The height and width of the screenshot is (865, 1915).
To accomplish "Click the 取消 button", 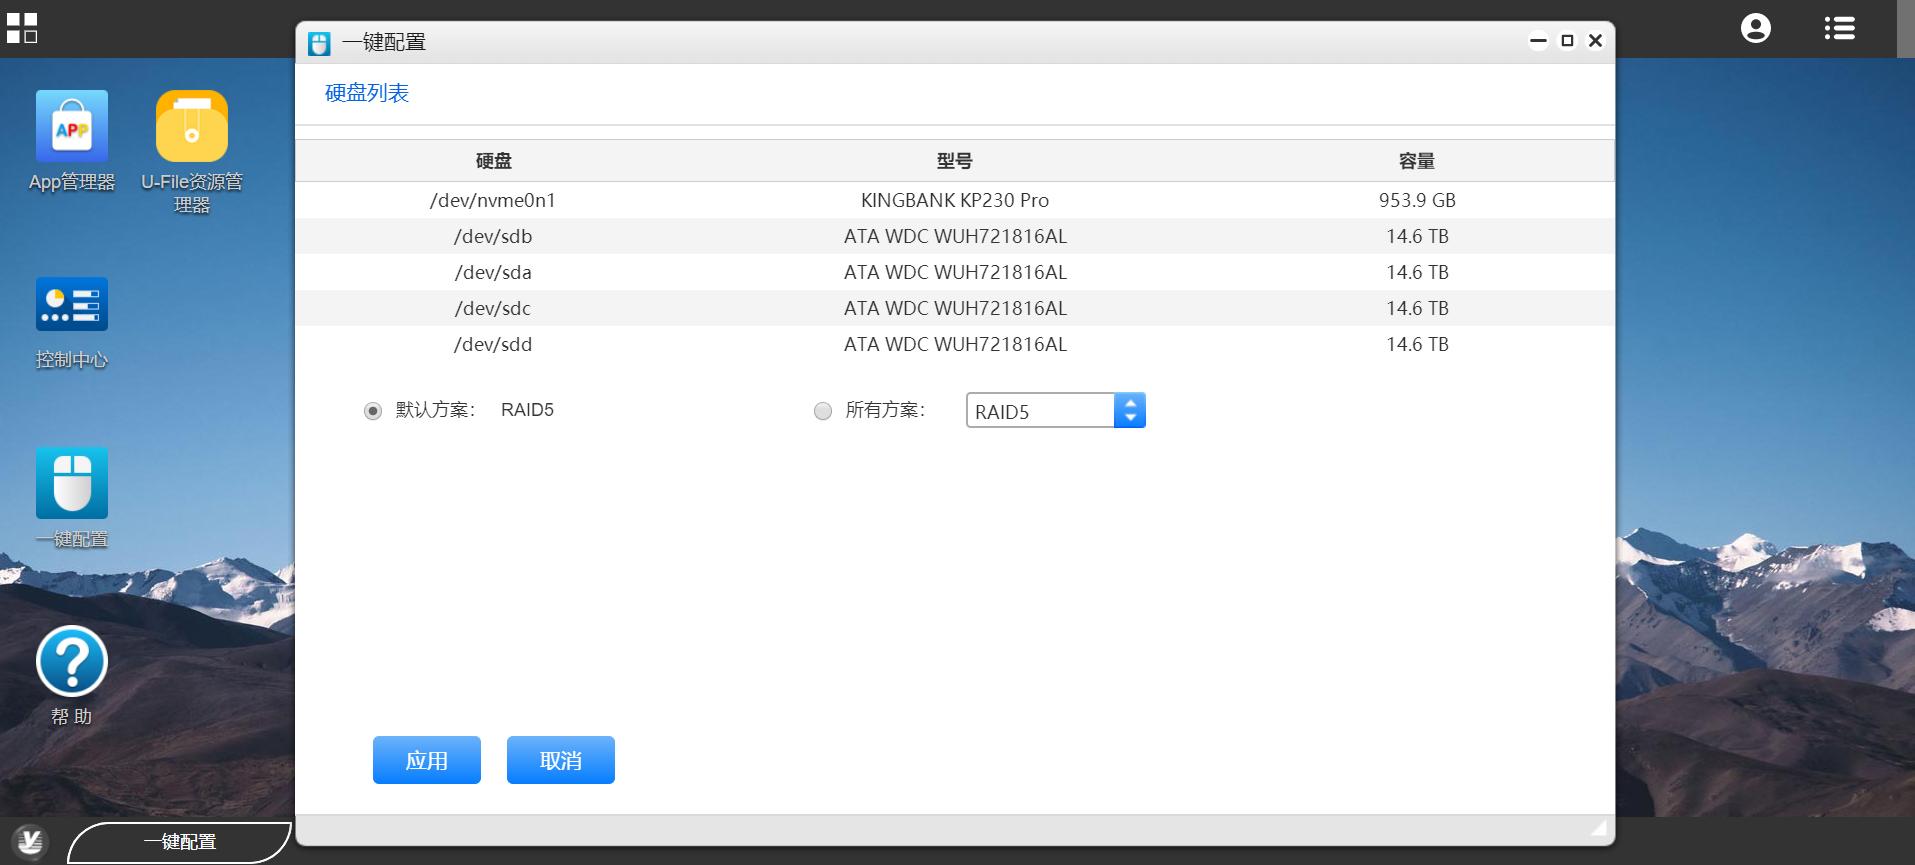I will tap(561, 760).
